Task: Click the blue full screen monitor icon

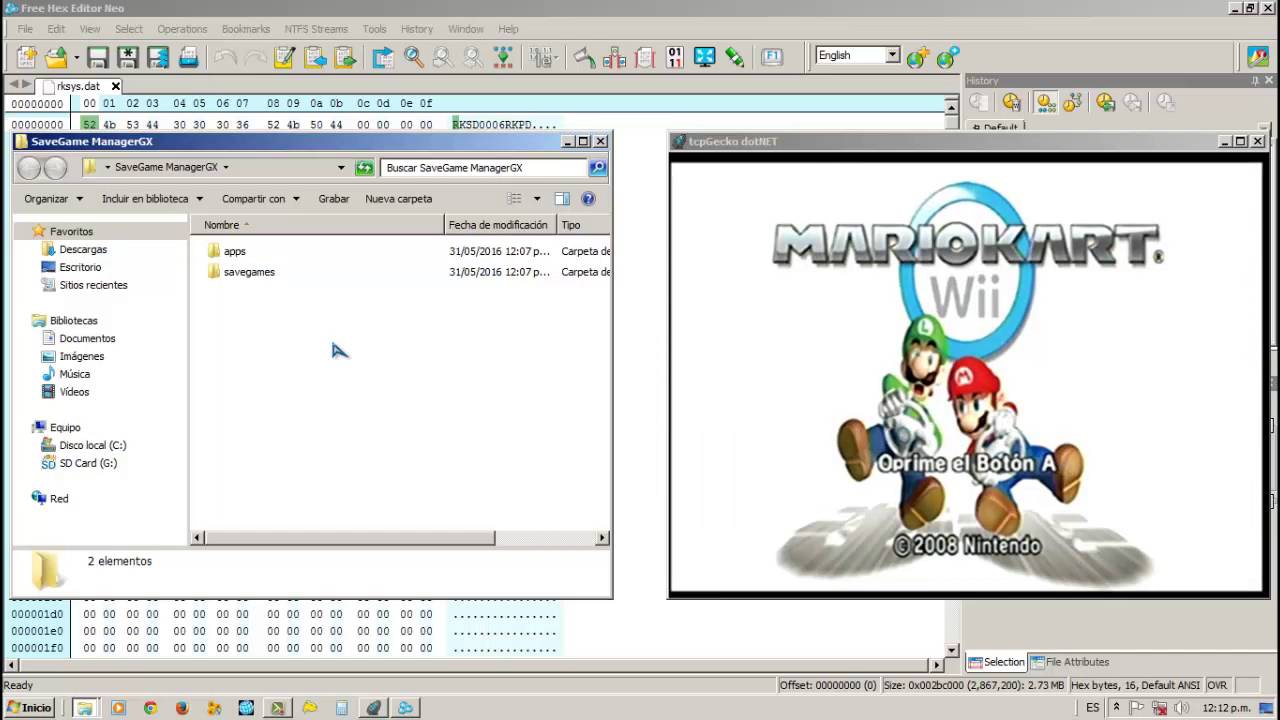Action: pyautogui.click(x=705, y=57)
